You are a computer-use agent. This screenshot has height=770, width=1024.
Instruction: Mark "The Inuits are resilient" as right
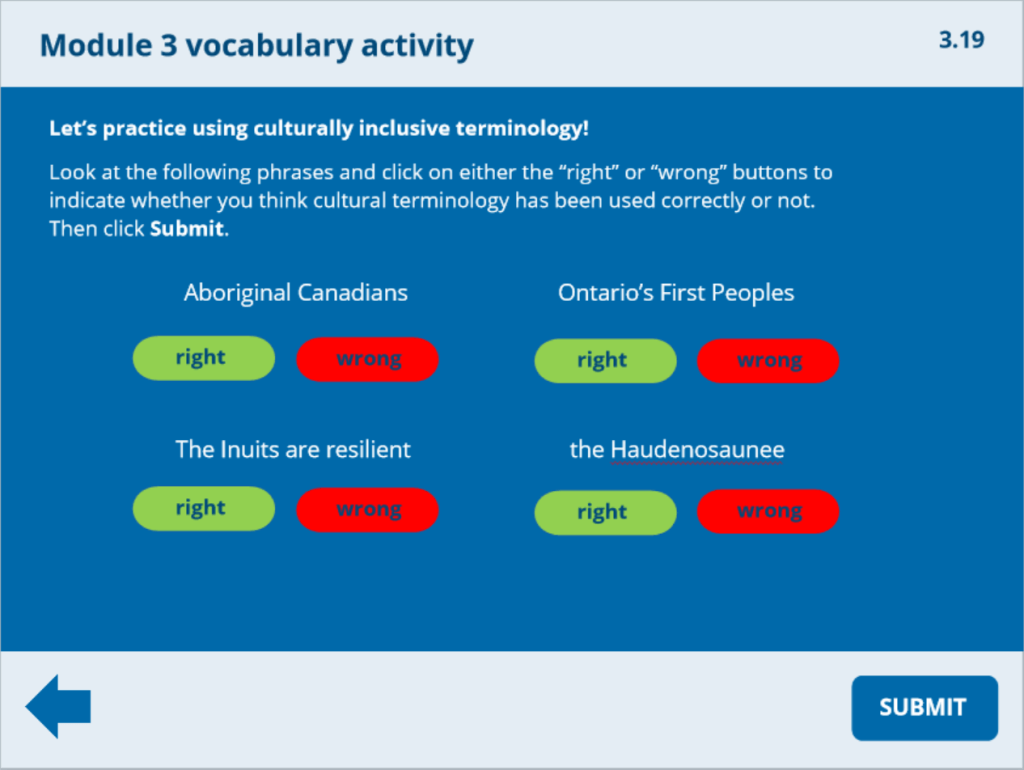click(x=203, y=508)
